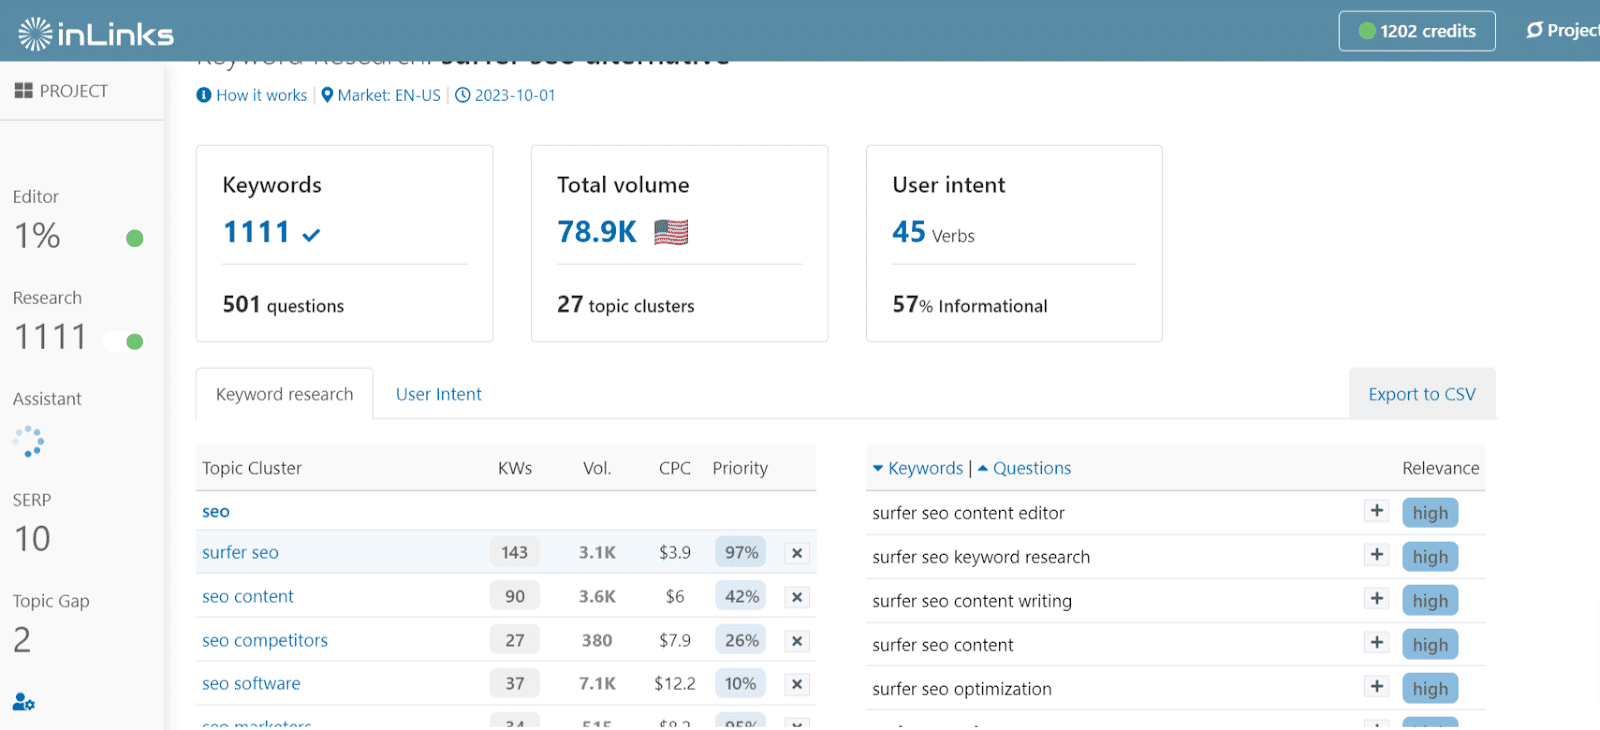Open the How it works link

261,95
